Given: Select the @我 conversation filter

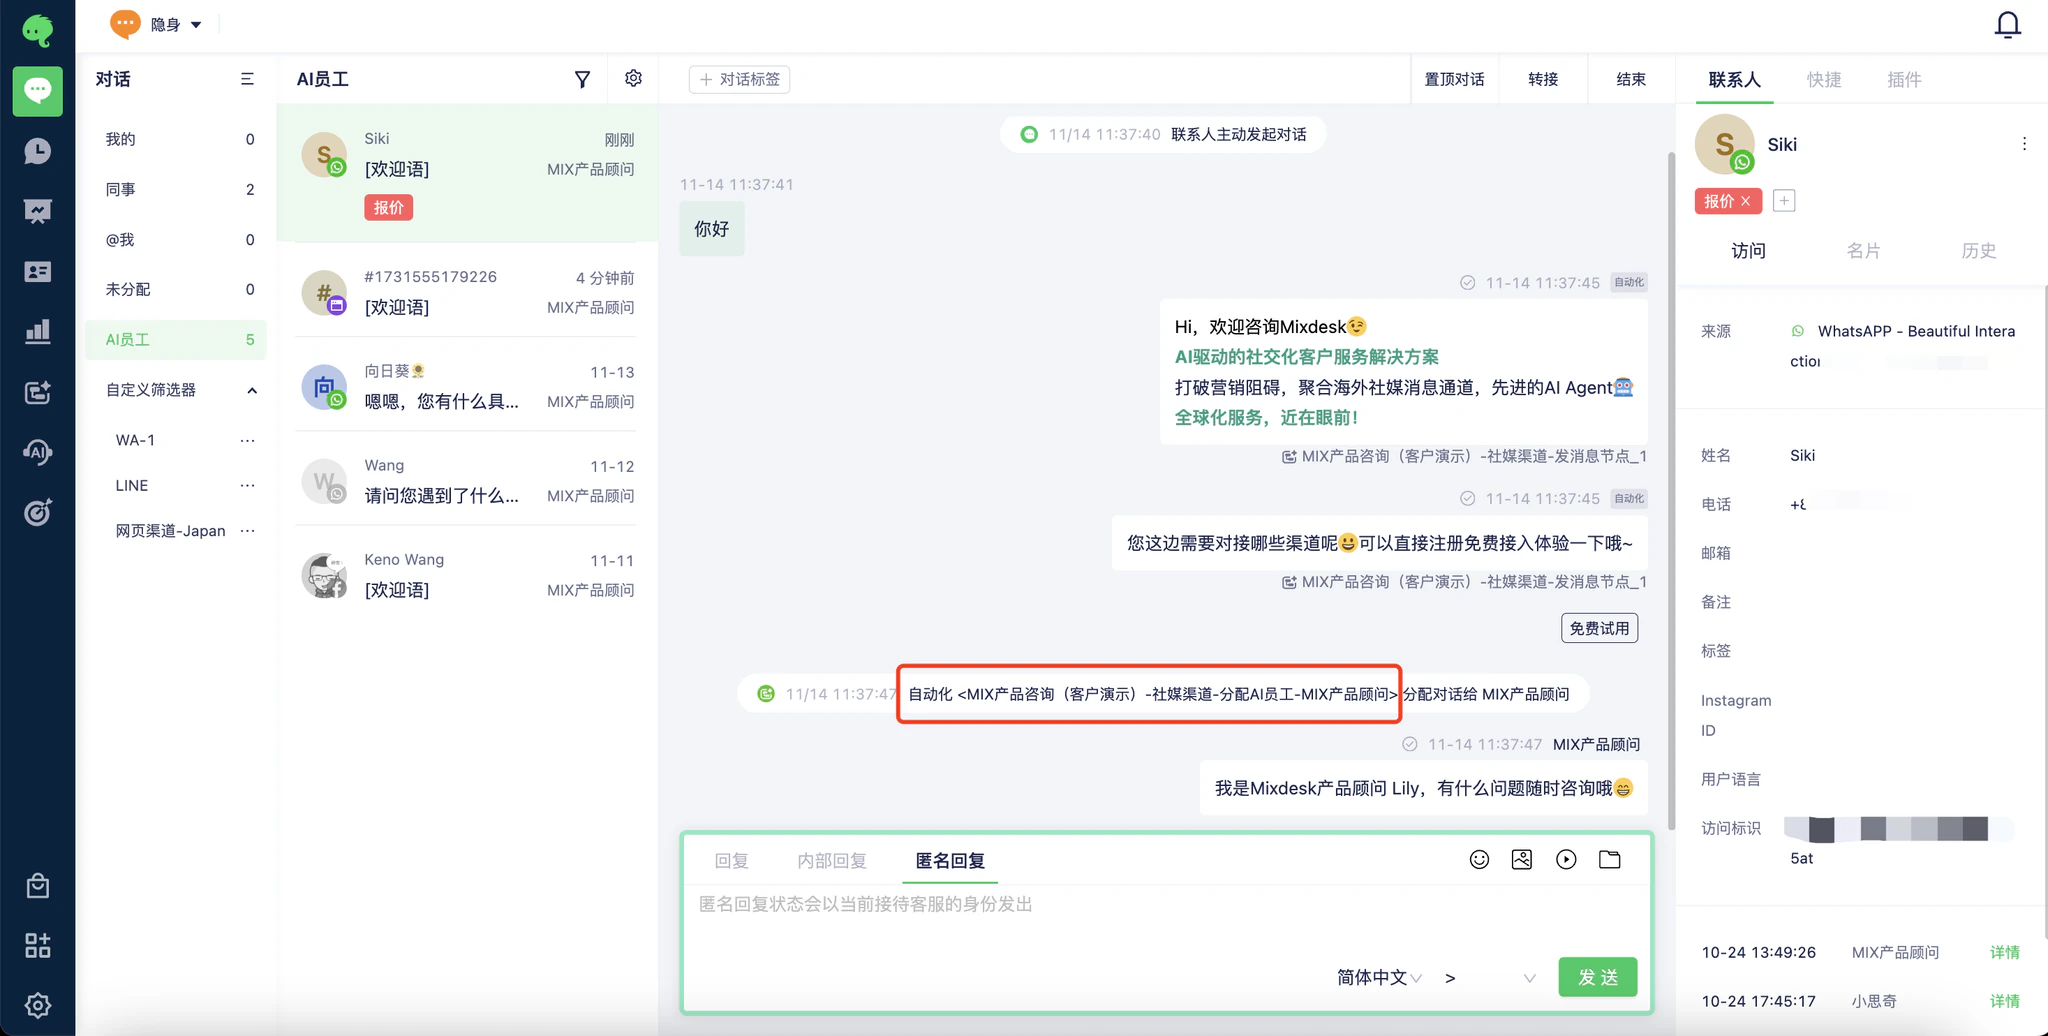Looking at the screenshot, I should tap(177, 239).
